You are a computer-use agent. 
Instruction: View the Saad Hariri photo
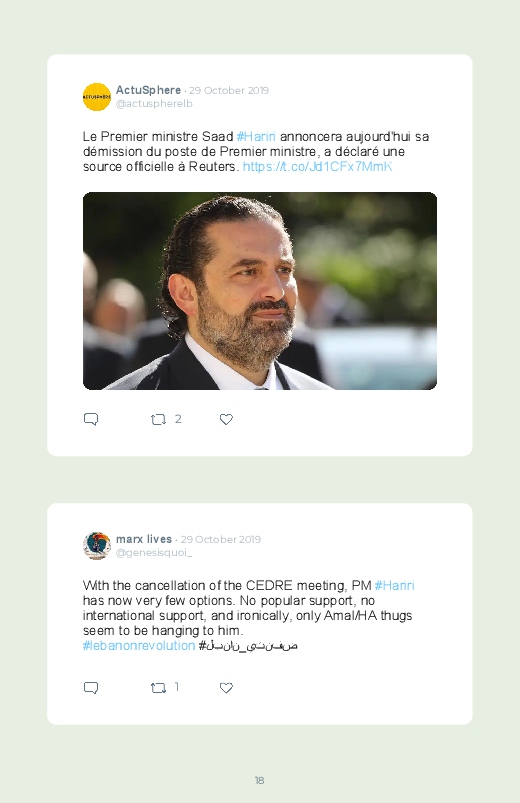pyautogui.click(x=260, y=291)
